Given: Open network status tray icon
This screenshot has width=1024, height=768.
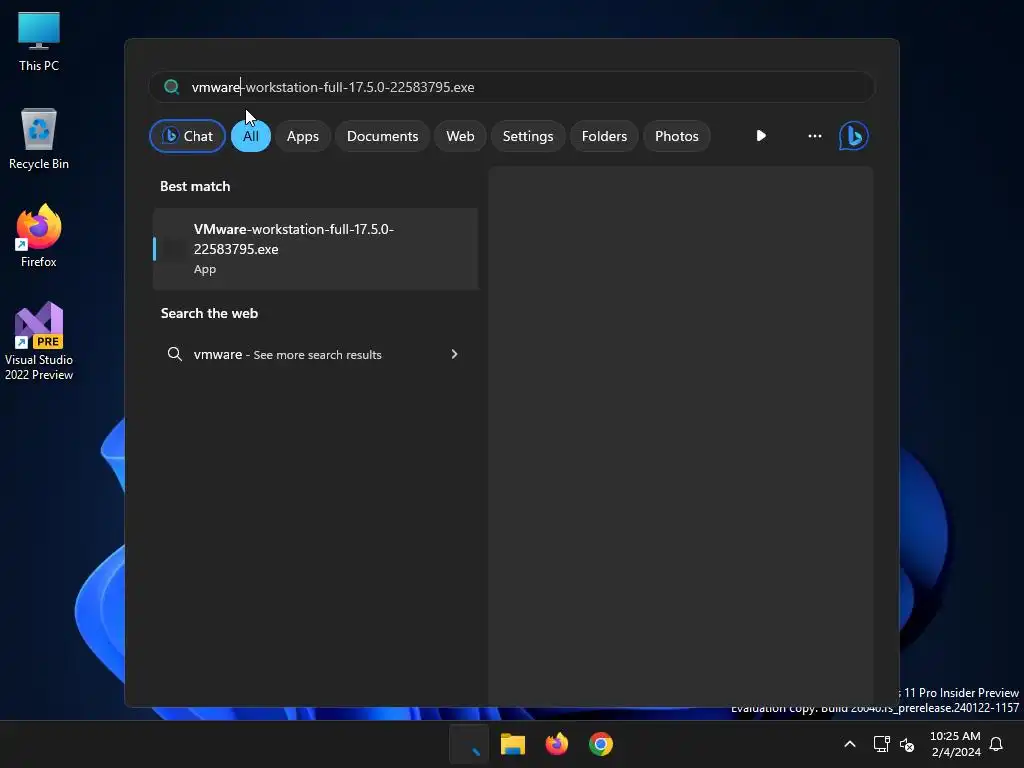Looking at the screenshot, I should tap(882, 744).
